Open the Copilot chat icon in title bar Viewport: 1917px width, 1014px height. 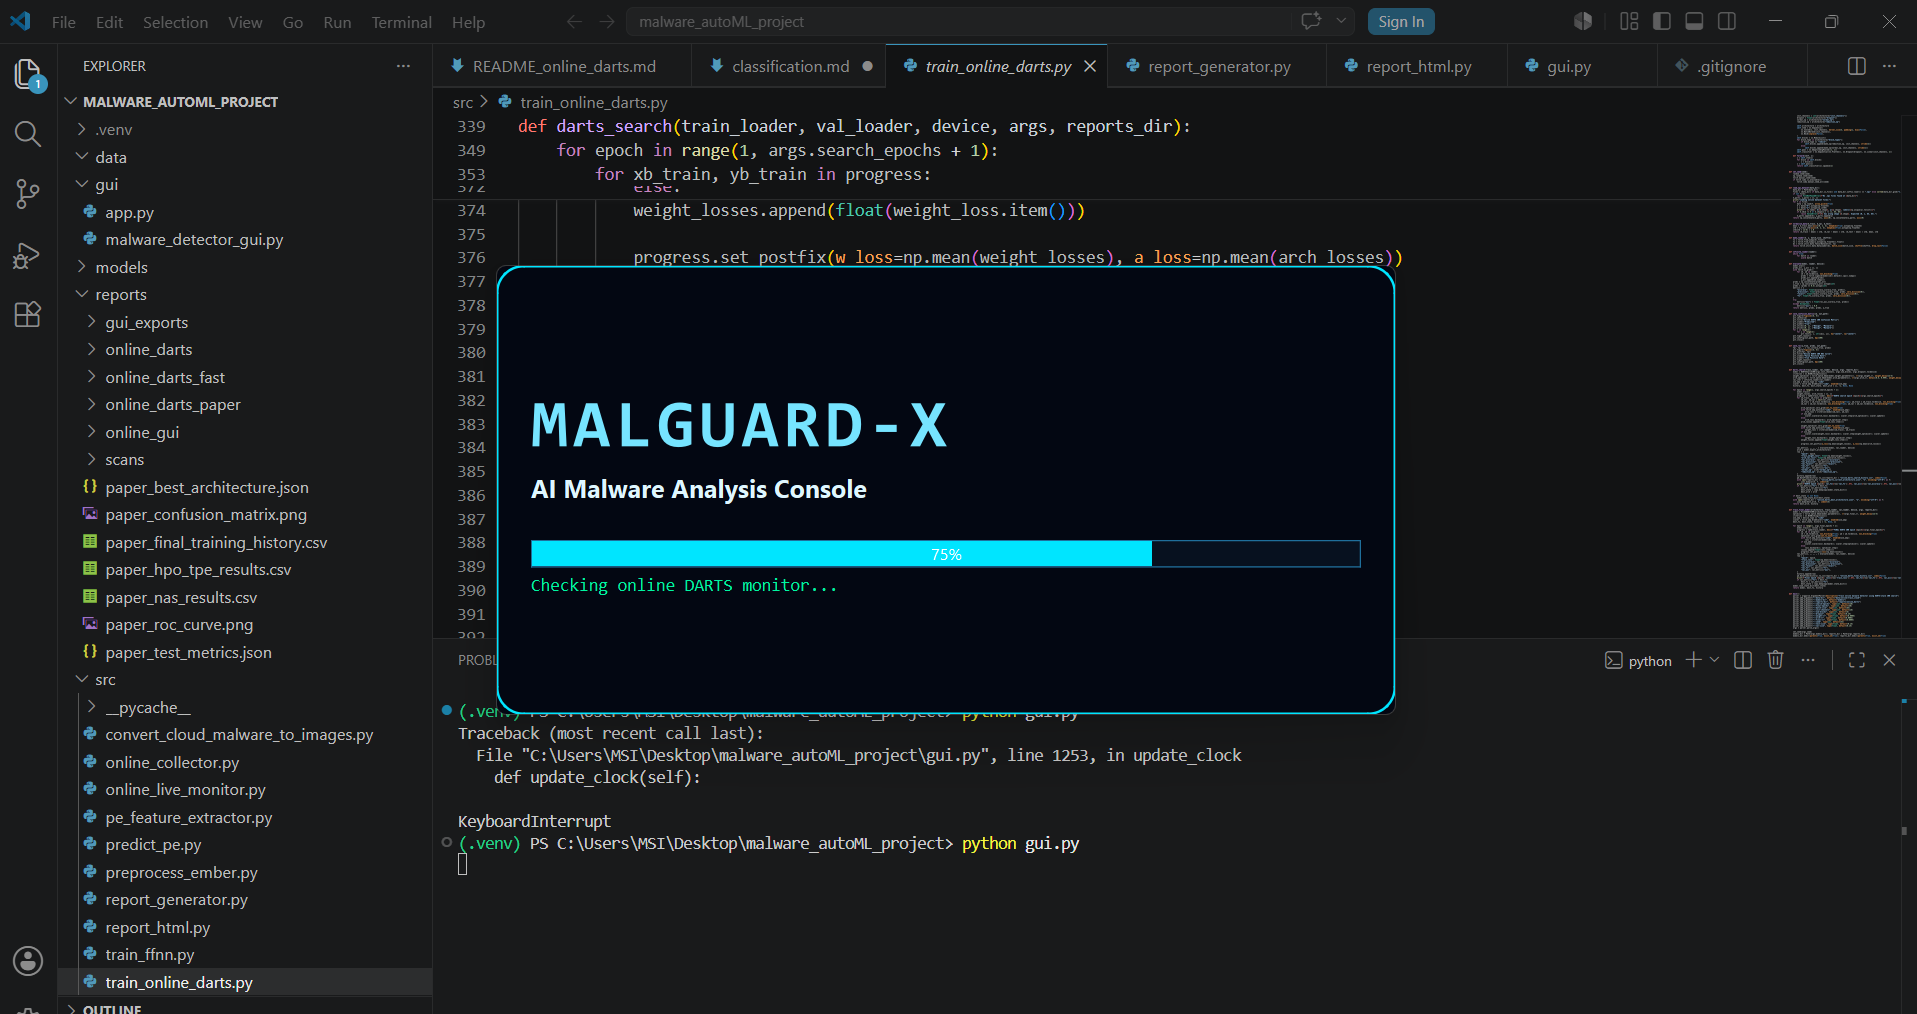pos(1311,21)
